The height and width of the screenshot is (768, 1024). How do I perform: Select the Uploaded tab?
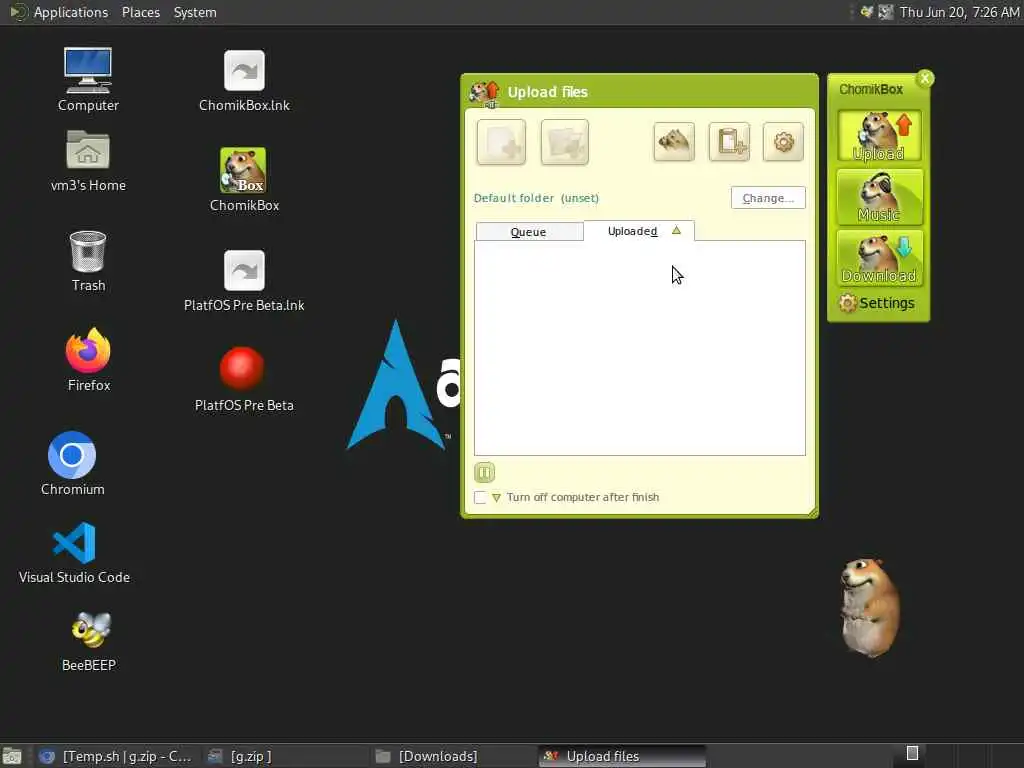pos(639,231)
